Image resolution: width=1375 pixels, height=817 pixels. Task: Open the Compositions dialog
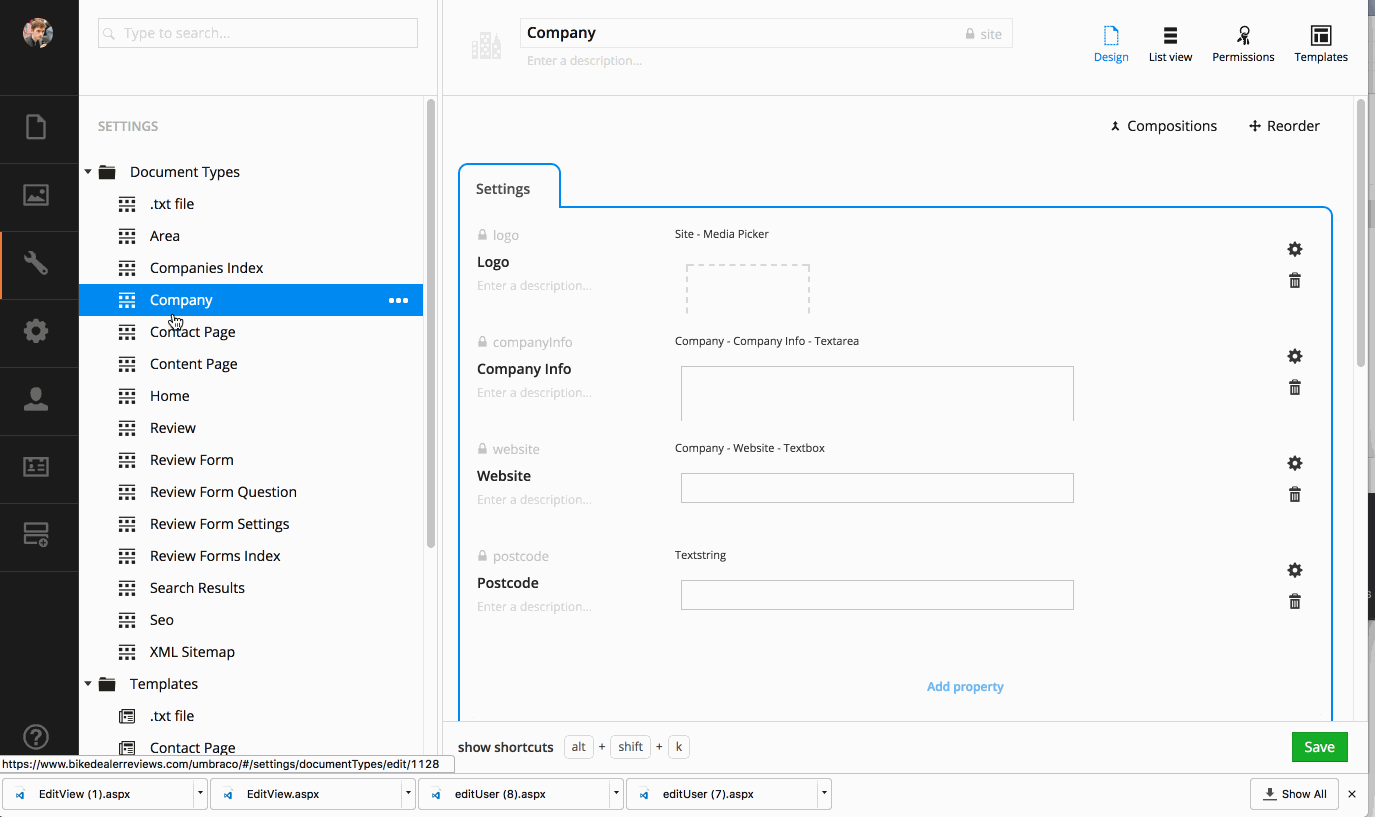pyautogui.click(x=1163, y=126)
